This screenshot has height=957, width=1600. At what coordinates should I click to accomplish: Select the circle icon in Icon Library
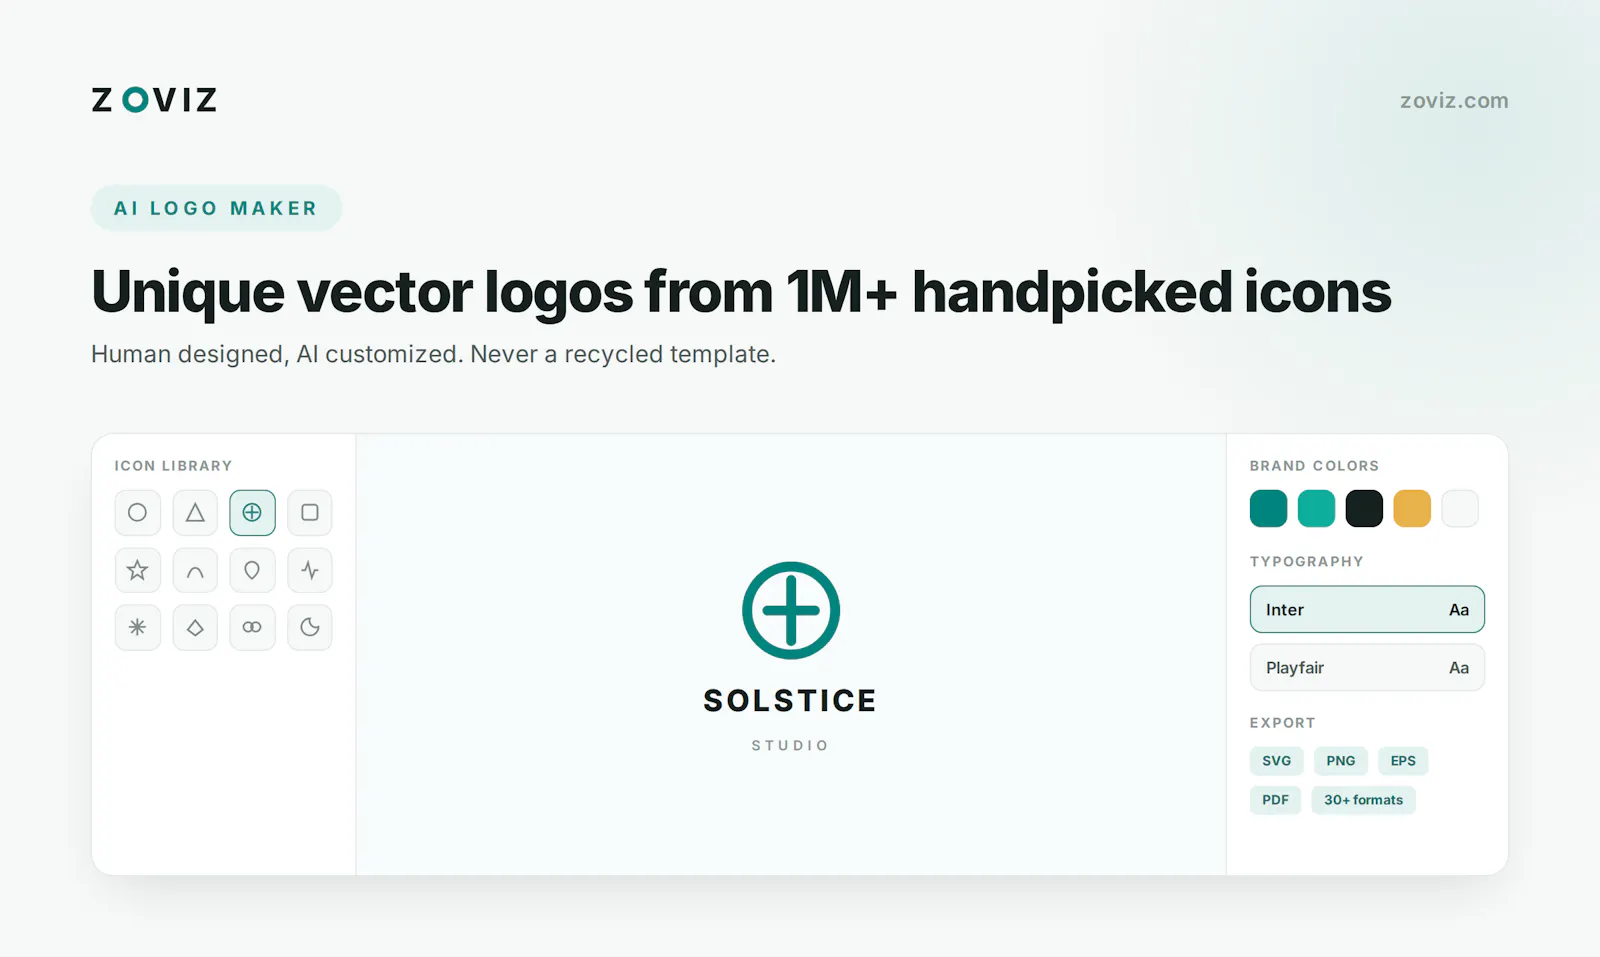pyautogui.click(x=138, y=513)
